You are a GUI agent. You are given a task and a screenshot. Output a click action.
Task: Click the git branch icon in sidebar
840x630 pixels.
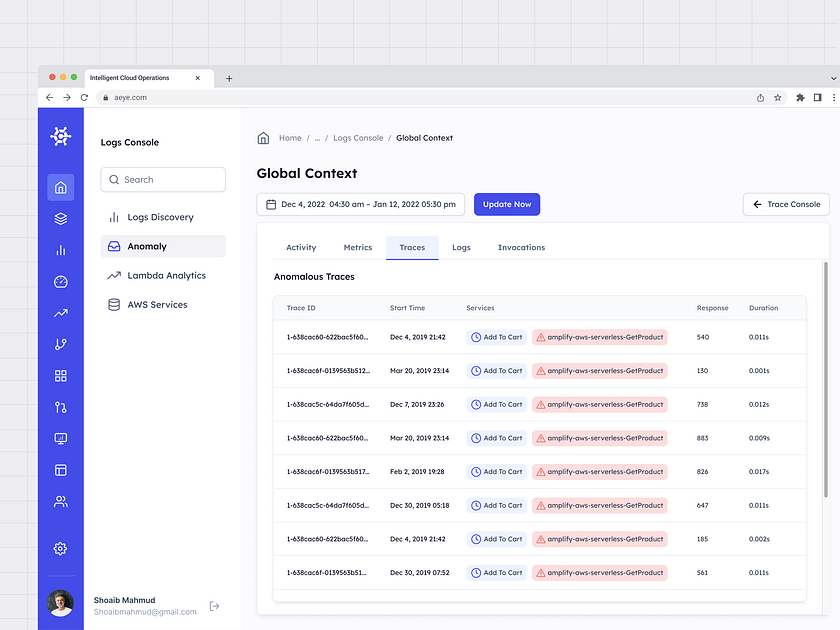[60, 344]
